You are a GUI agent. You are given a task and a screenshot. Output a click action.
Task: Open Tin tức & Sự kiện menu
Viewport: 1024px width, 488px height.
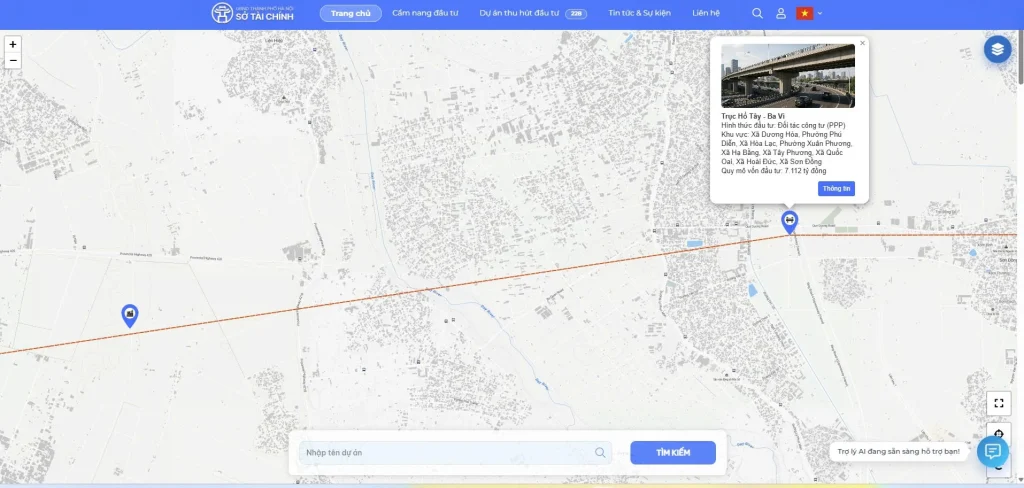639,13
